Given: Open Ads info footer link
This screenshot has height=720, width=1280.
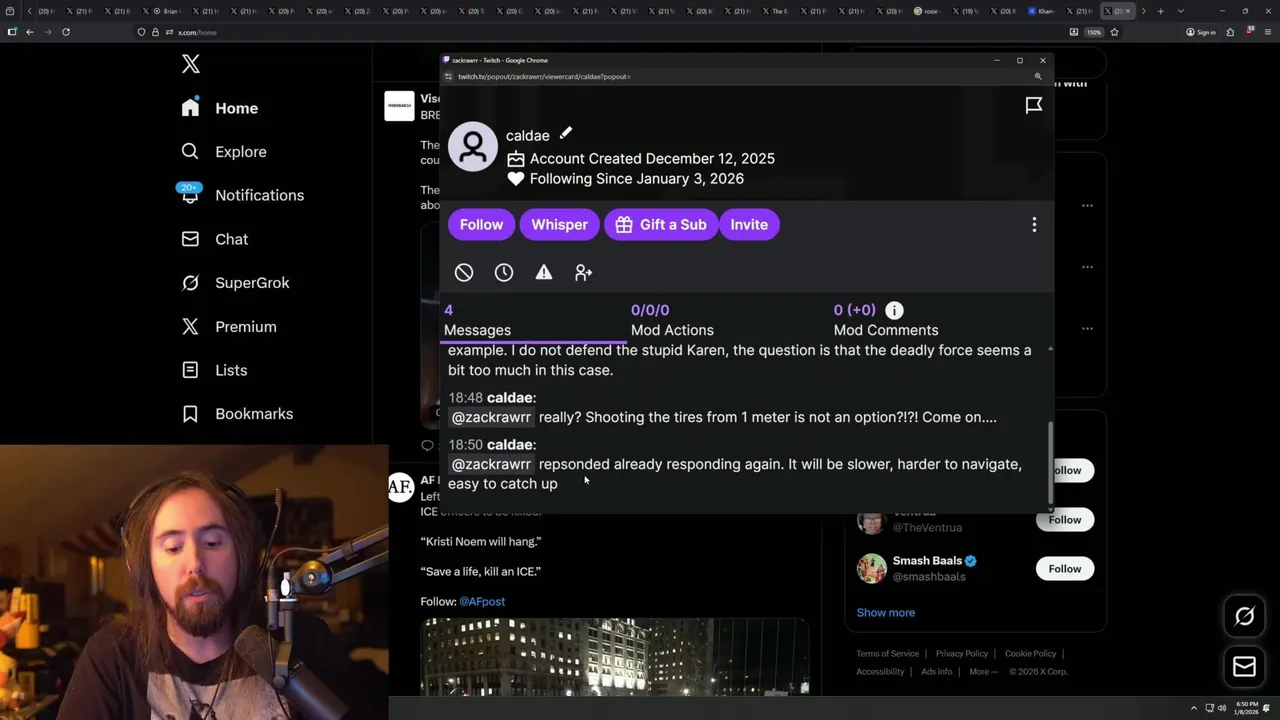Looking at the screenshot, I should [937, 672].
